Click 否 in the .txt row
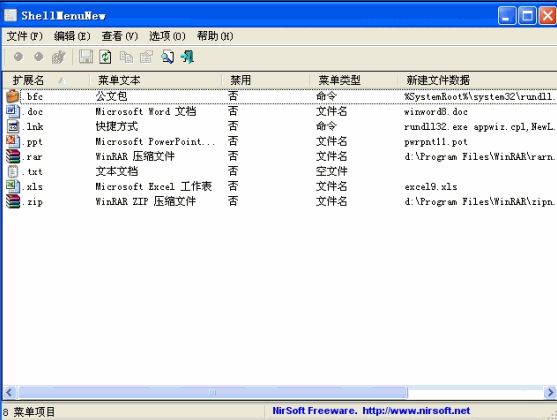This screenshot has width=557, height=420. point(233,171)
